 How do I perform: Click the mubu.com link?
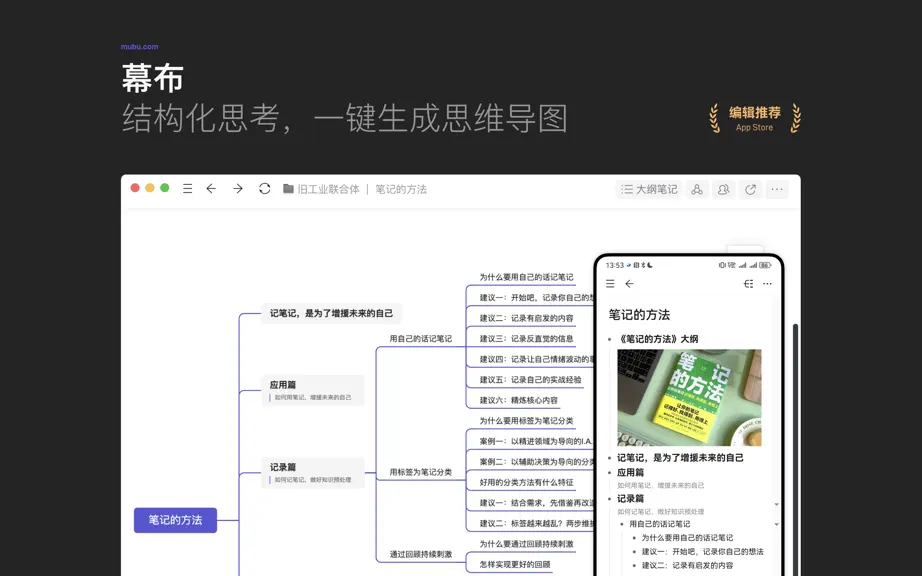coord(139,46)
